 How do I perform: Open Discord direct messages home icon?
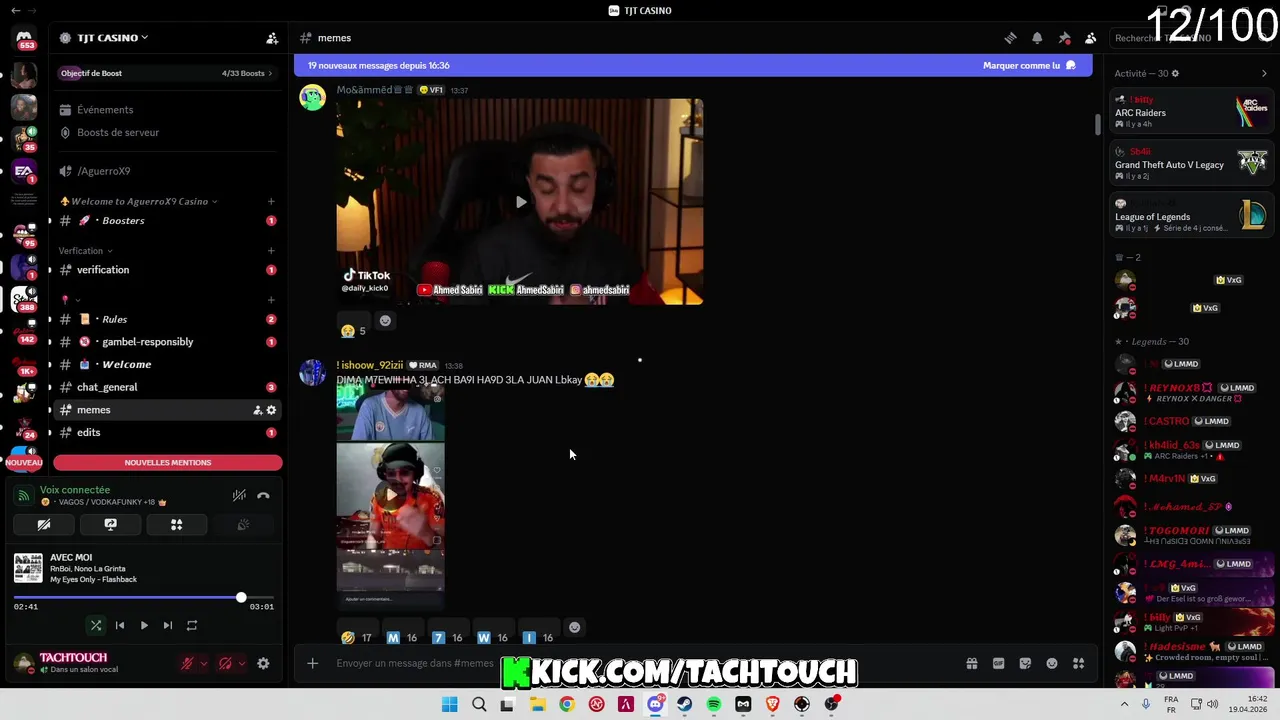tap(24, 38)
